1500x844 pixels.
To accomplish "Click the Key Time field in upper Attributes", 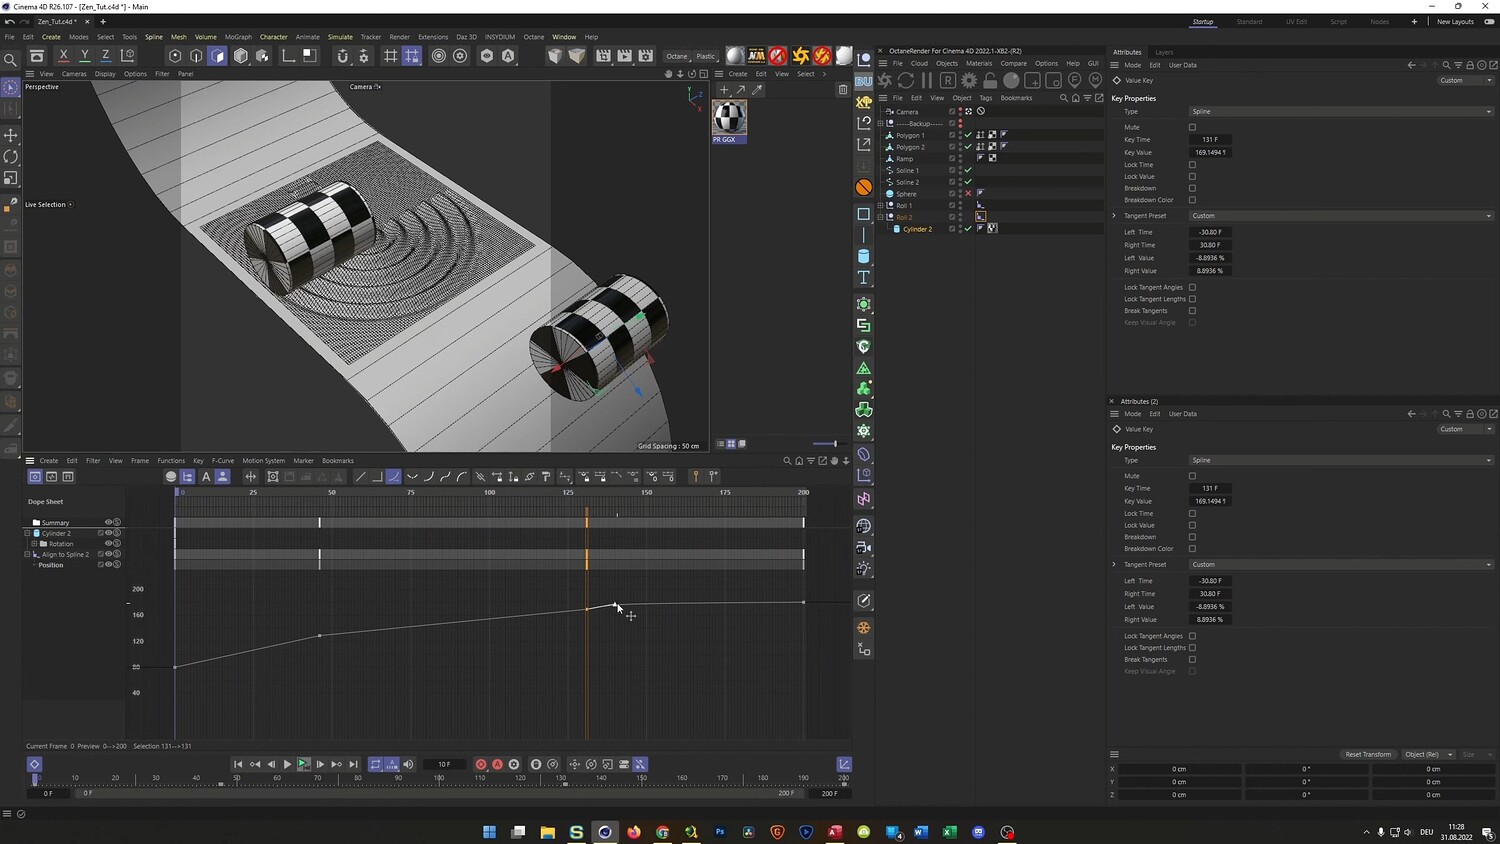I will [x=1210, y=140].
